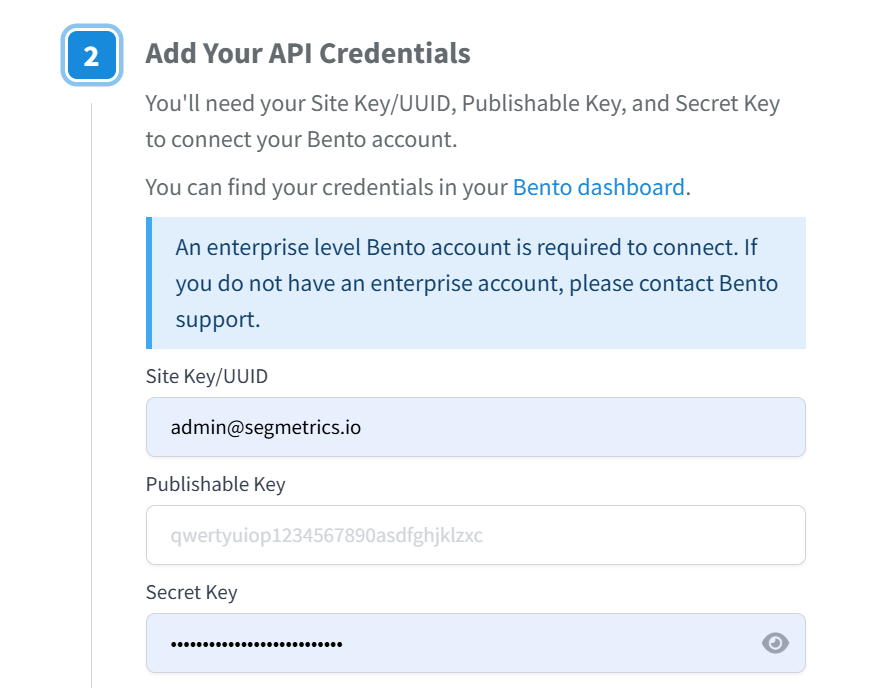This screenshot has width=877, height=688.
Task: Open the Bento dashboard link
Action: point(598,187)
